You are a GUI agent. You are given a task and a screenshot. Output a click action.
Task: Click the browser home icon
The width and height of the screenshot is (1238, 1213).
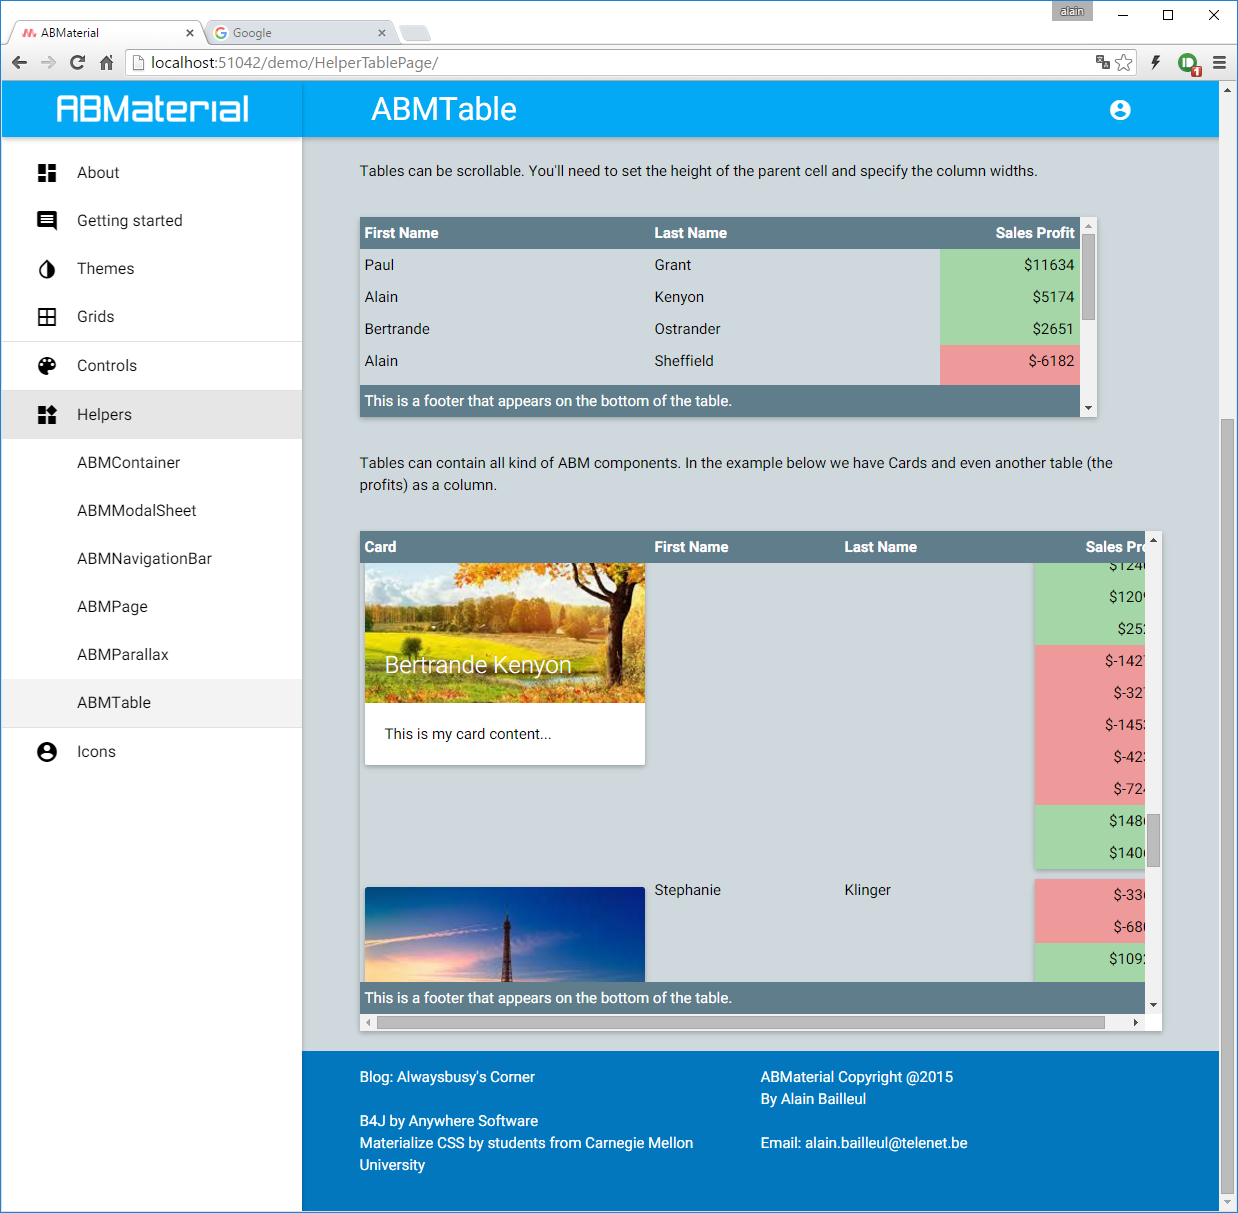pyautogui.click(x=106, y=63)
